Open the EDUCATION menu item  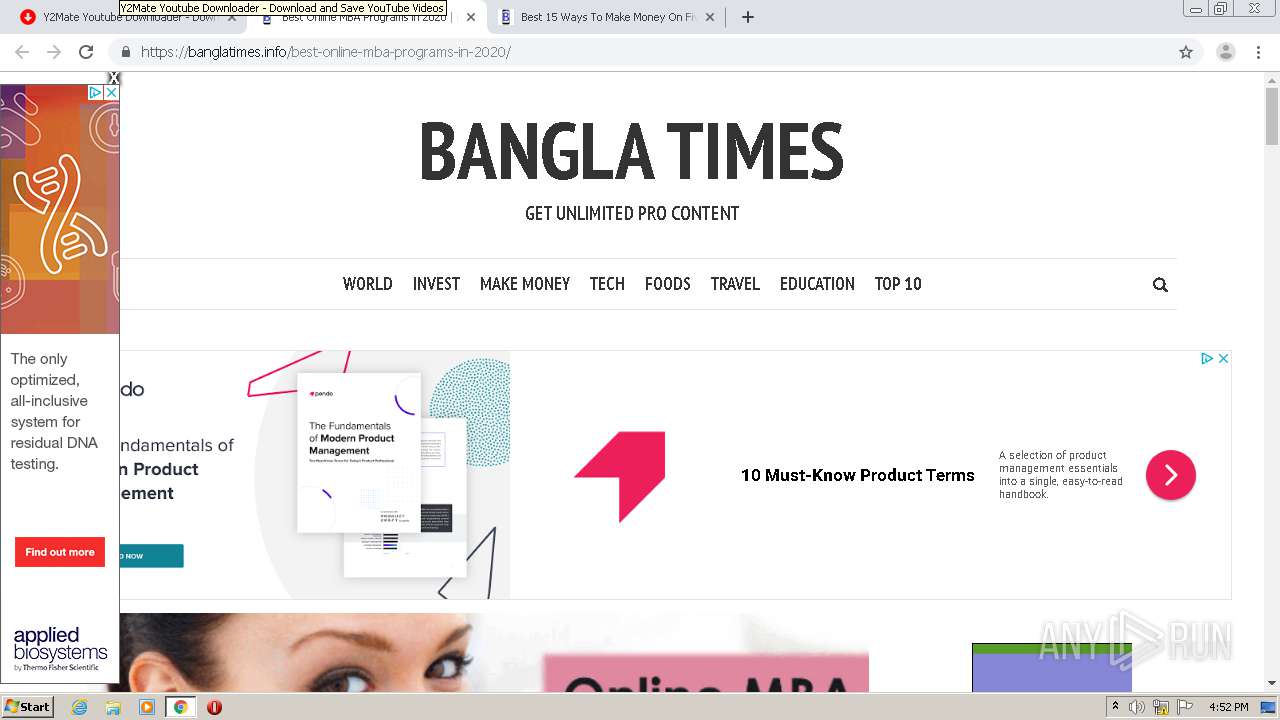click(x=817, y=284)
